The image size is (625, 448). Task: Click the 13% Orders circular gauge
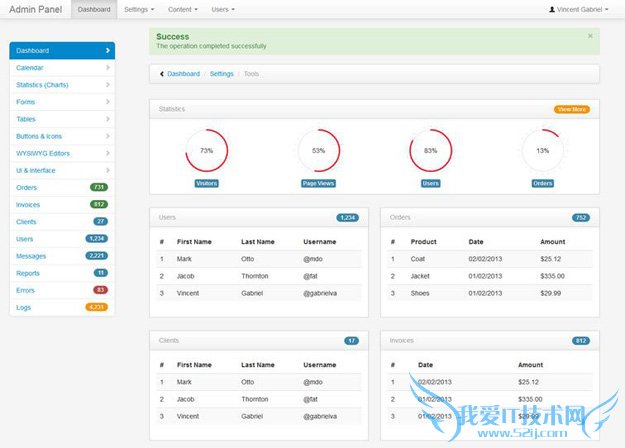[x=542, y=151]
